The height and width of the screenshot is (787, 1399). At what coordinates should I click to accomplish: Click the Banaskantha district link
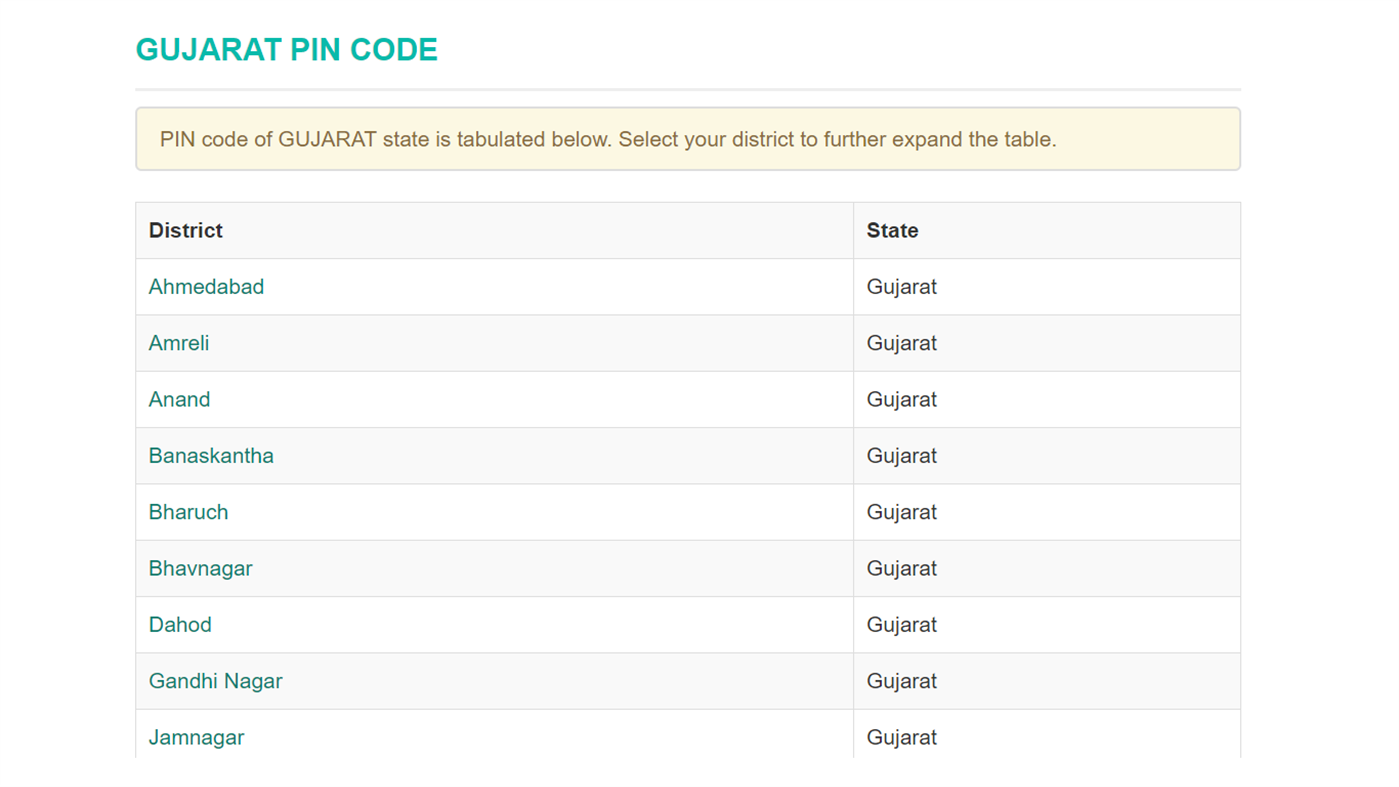click(x=211, y=455)
